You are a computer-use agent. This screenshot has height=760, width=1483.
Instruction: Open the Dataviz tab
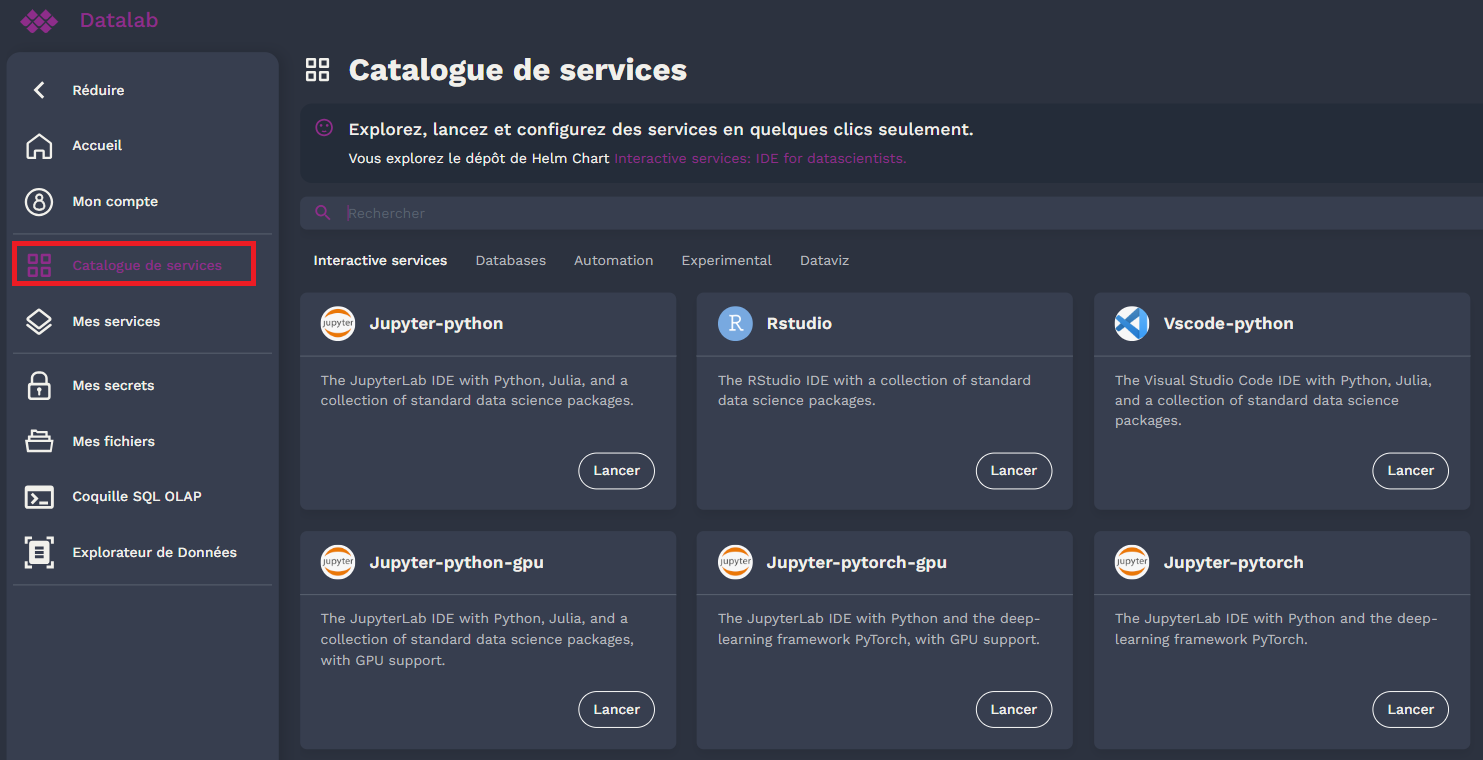coord(824,260)
